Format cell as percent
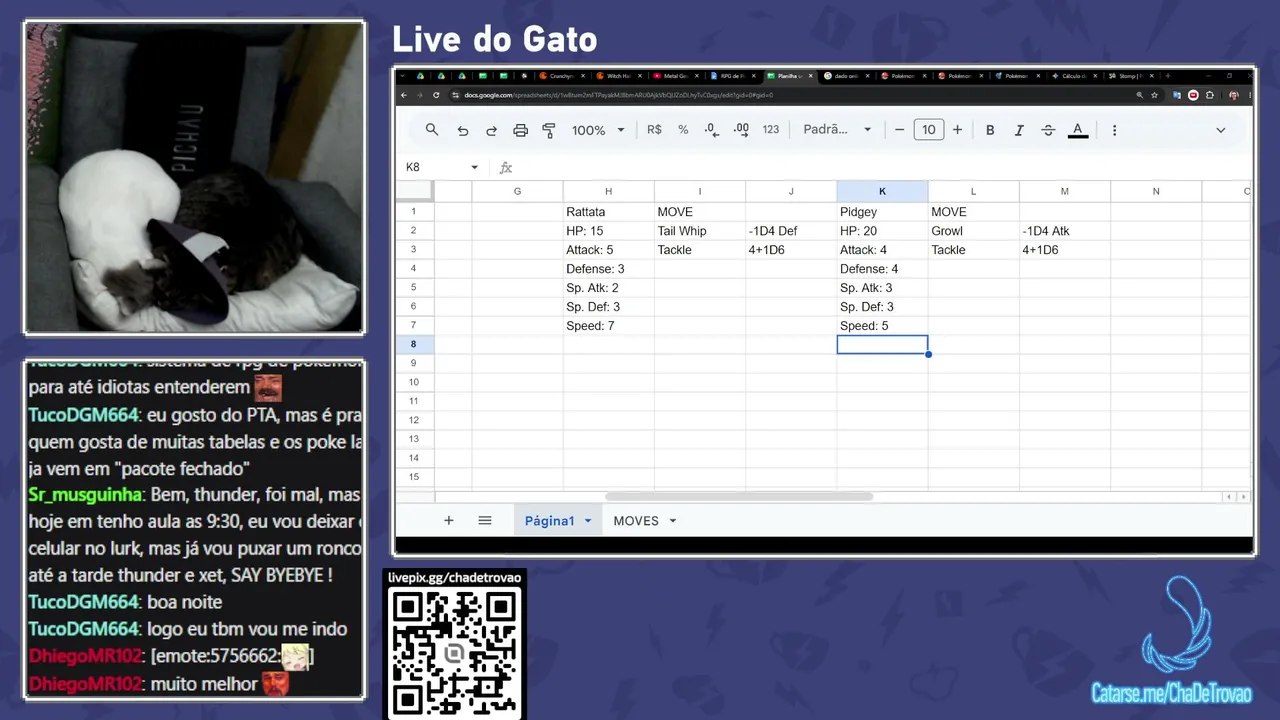Screen dimensions: 1280x720 683,130
